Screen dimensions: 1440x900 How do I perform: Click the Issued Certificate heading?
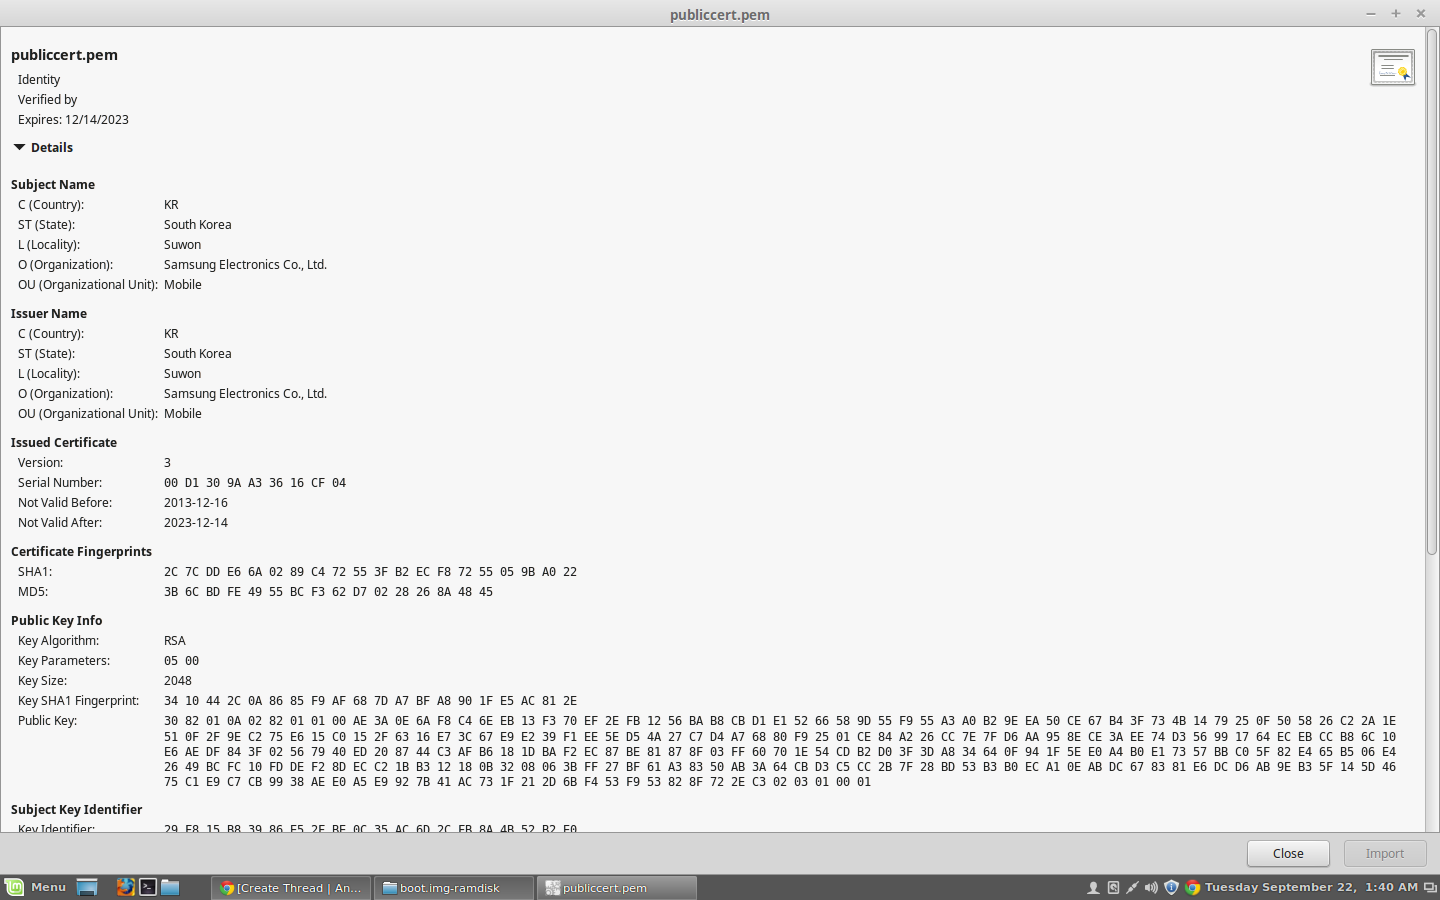click(64, 442)
